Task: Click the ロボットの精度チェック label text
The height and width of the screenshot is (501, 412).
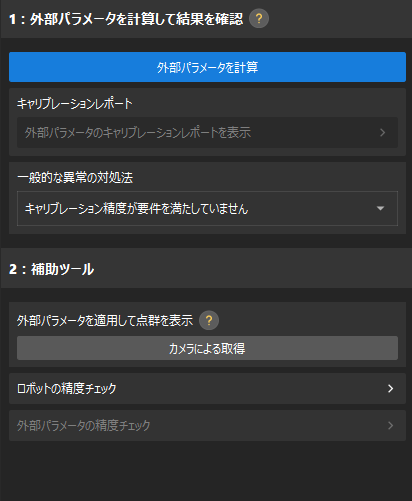Action: tap(67, 389)
